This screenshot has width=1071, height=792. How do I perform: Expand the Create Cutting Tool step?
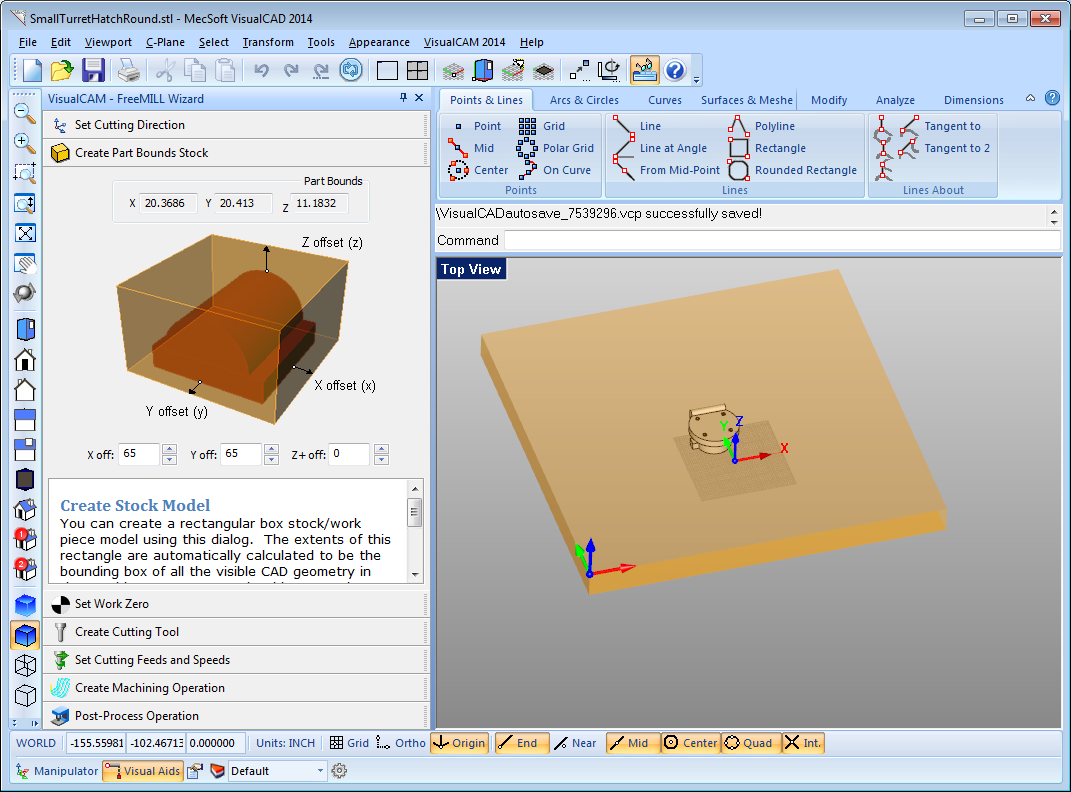pyautogui.click(x=236, y=632)
